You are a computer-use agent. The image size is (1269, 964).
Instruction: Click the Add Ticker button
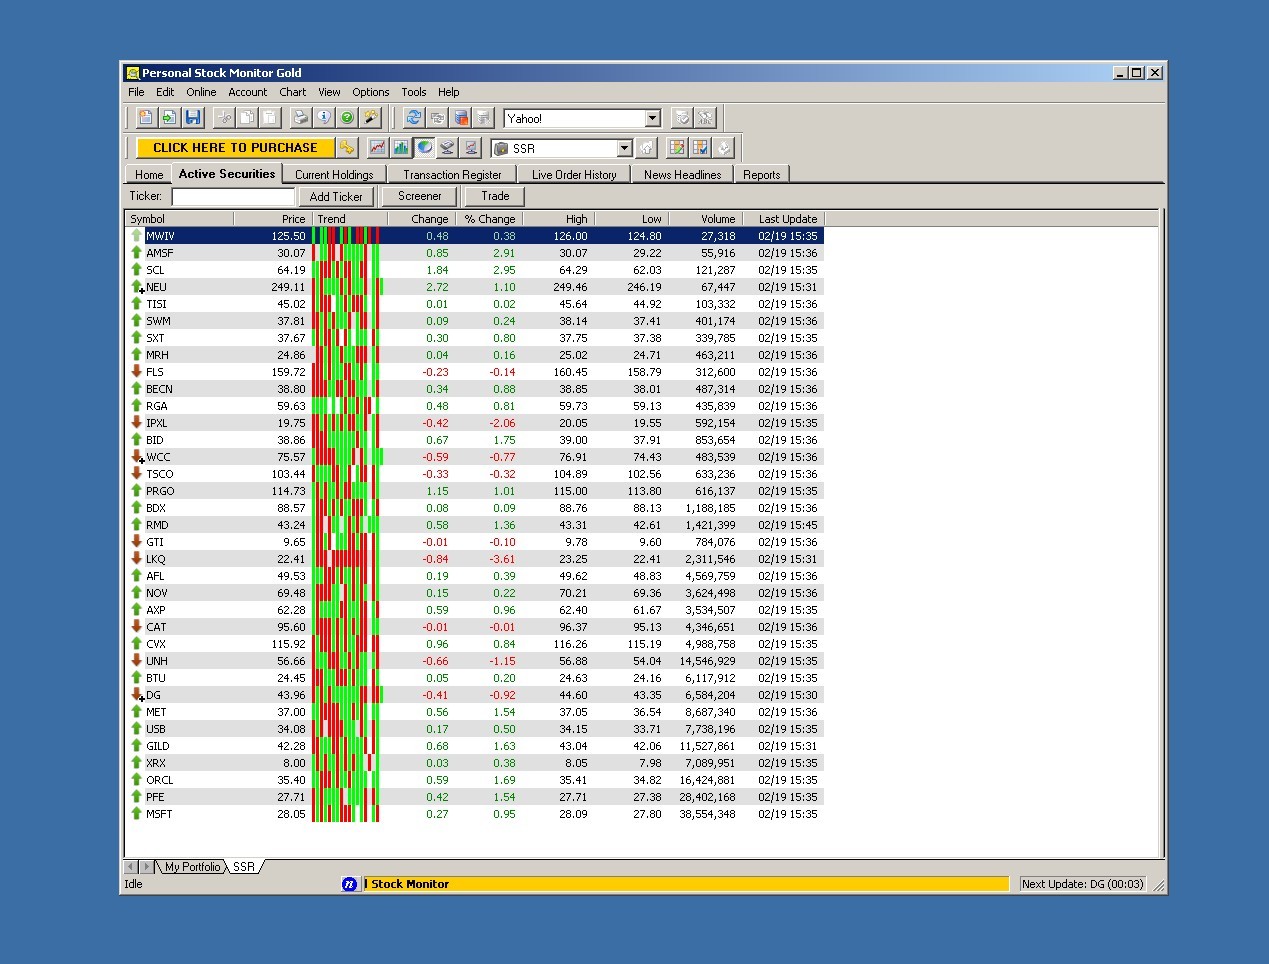pyautogui.click(x=336, y=196)
